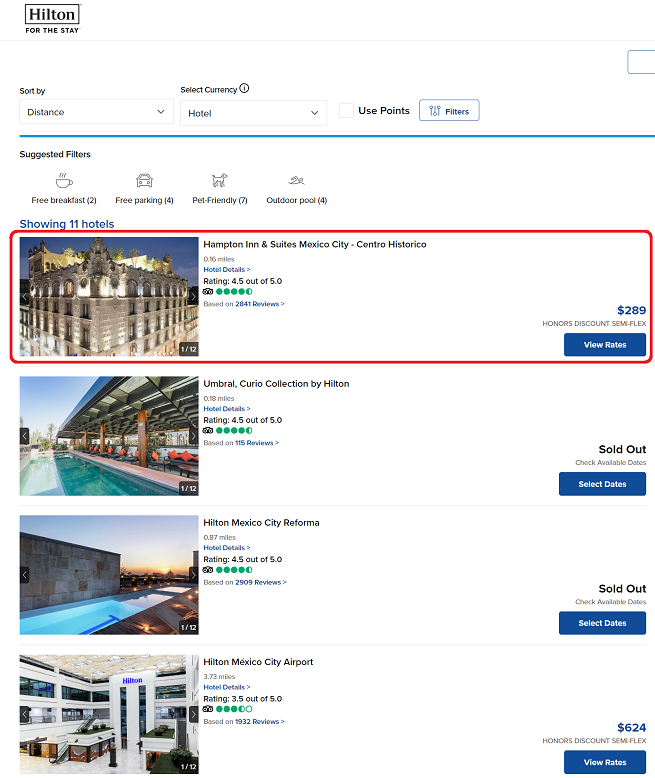Viewport: 655px width, 778px height.
Task: Show next photo of Hilton Mexico City Reforma
Action: [x=194, y=575]
